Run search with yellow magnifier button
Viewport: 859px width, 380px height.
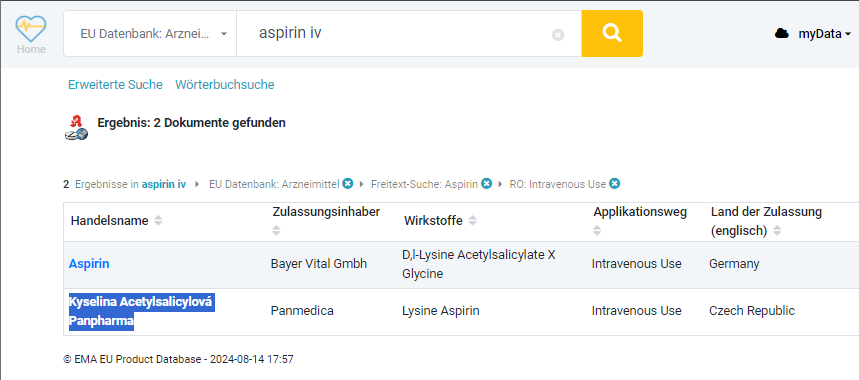coord(612,33)
